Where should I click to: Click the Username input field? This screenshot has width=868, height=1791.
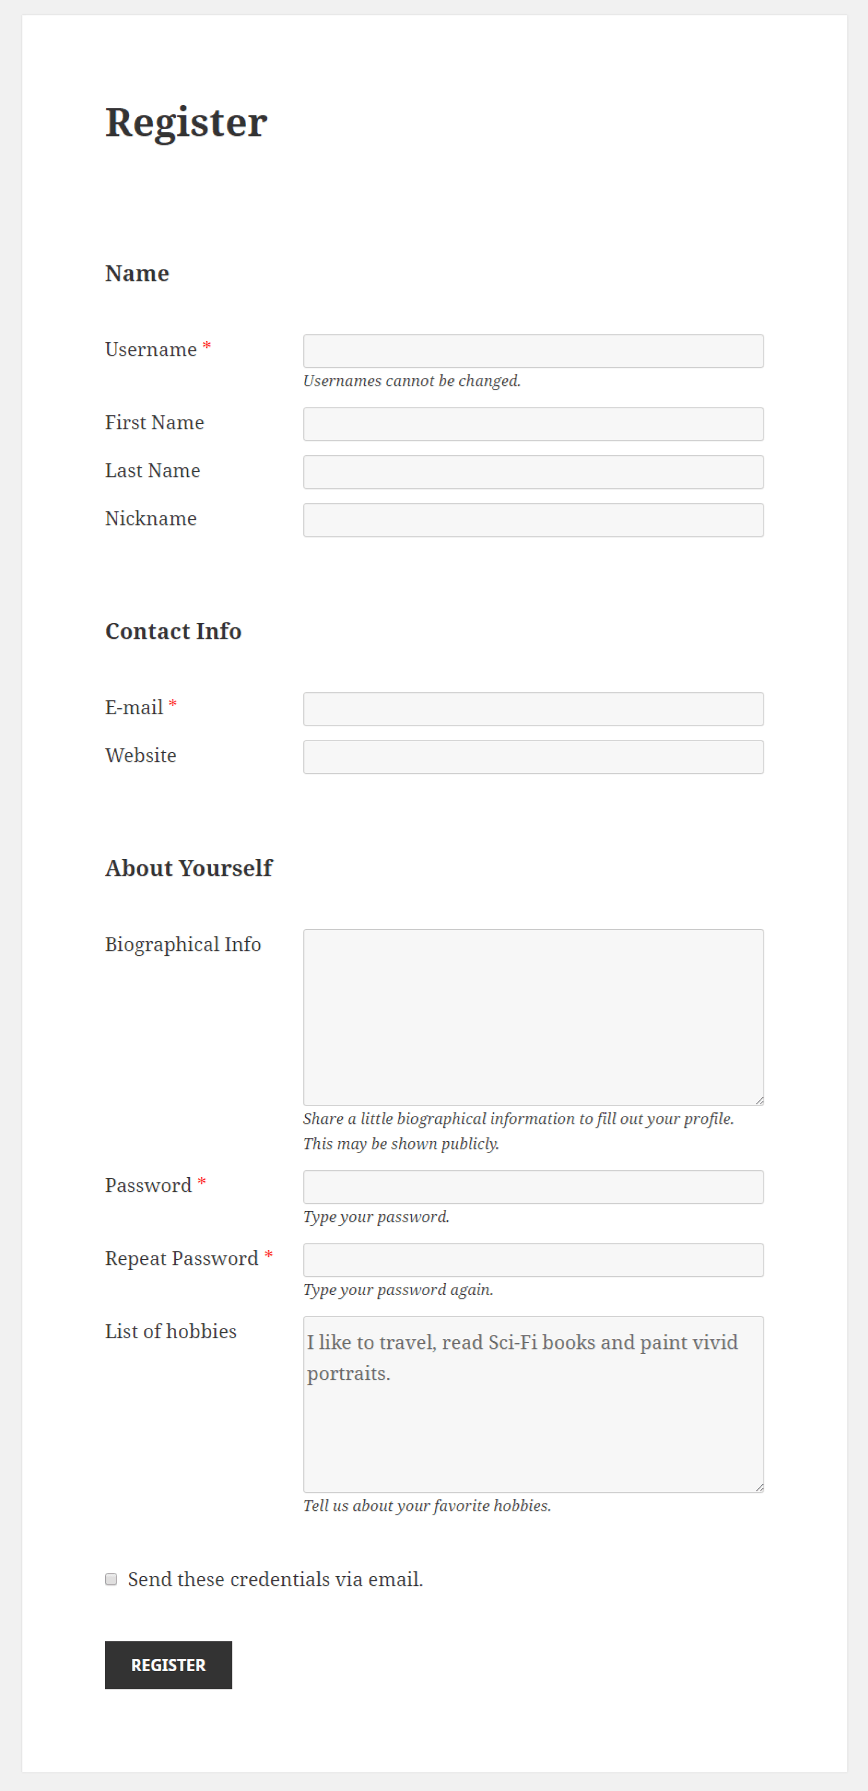click(x=533, y=351)
